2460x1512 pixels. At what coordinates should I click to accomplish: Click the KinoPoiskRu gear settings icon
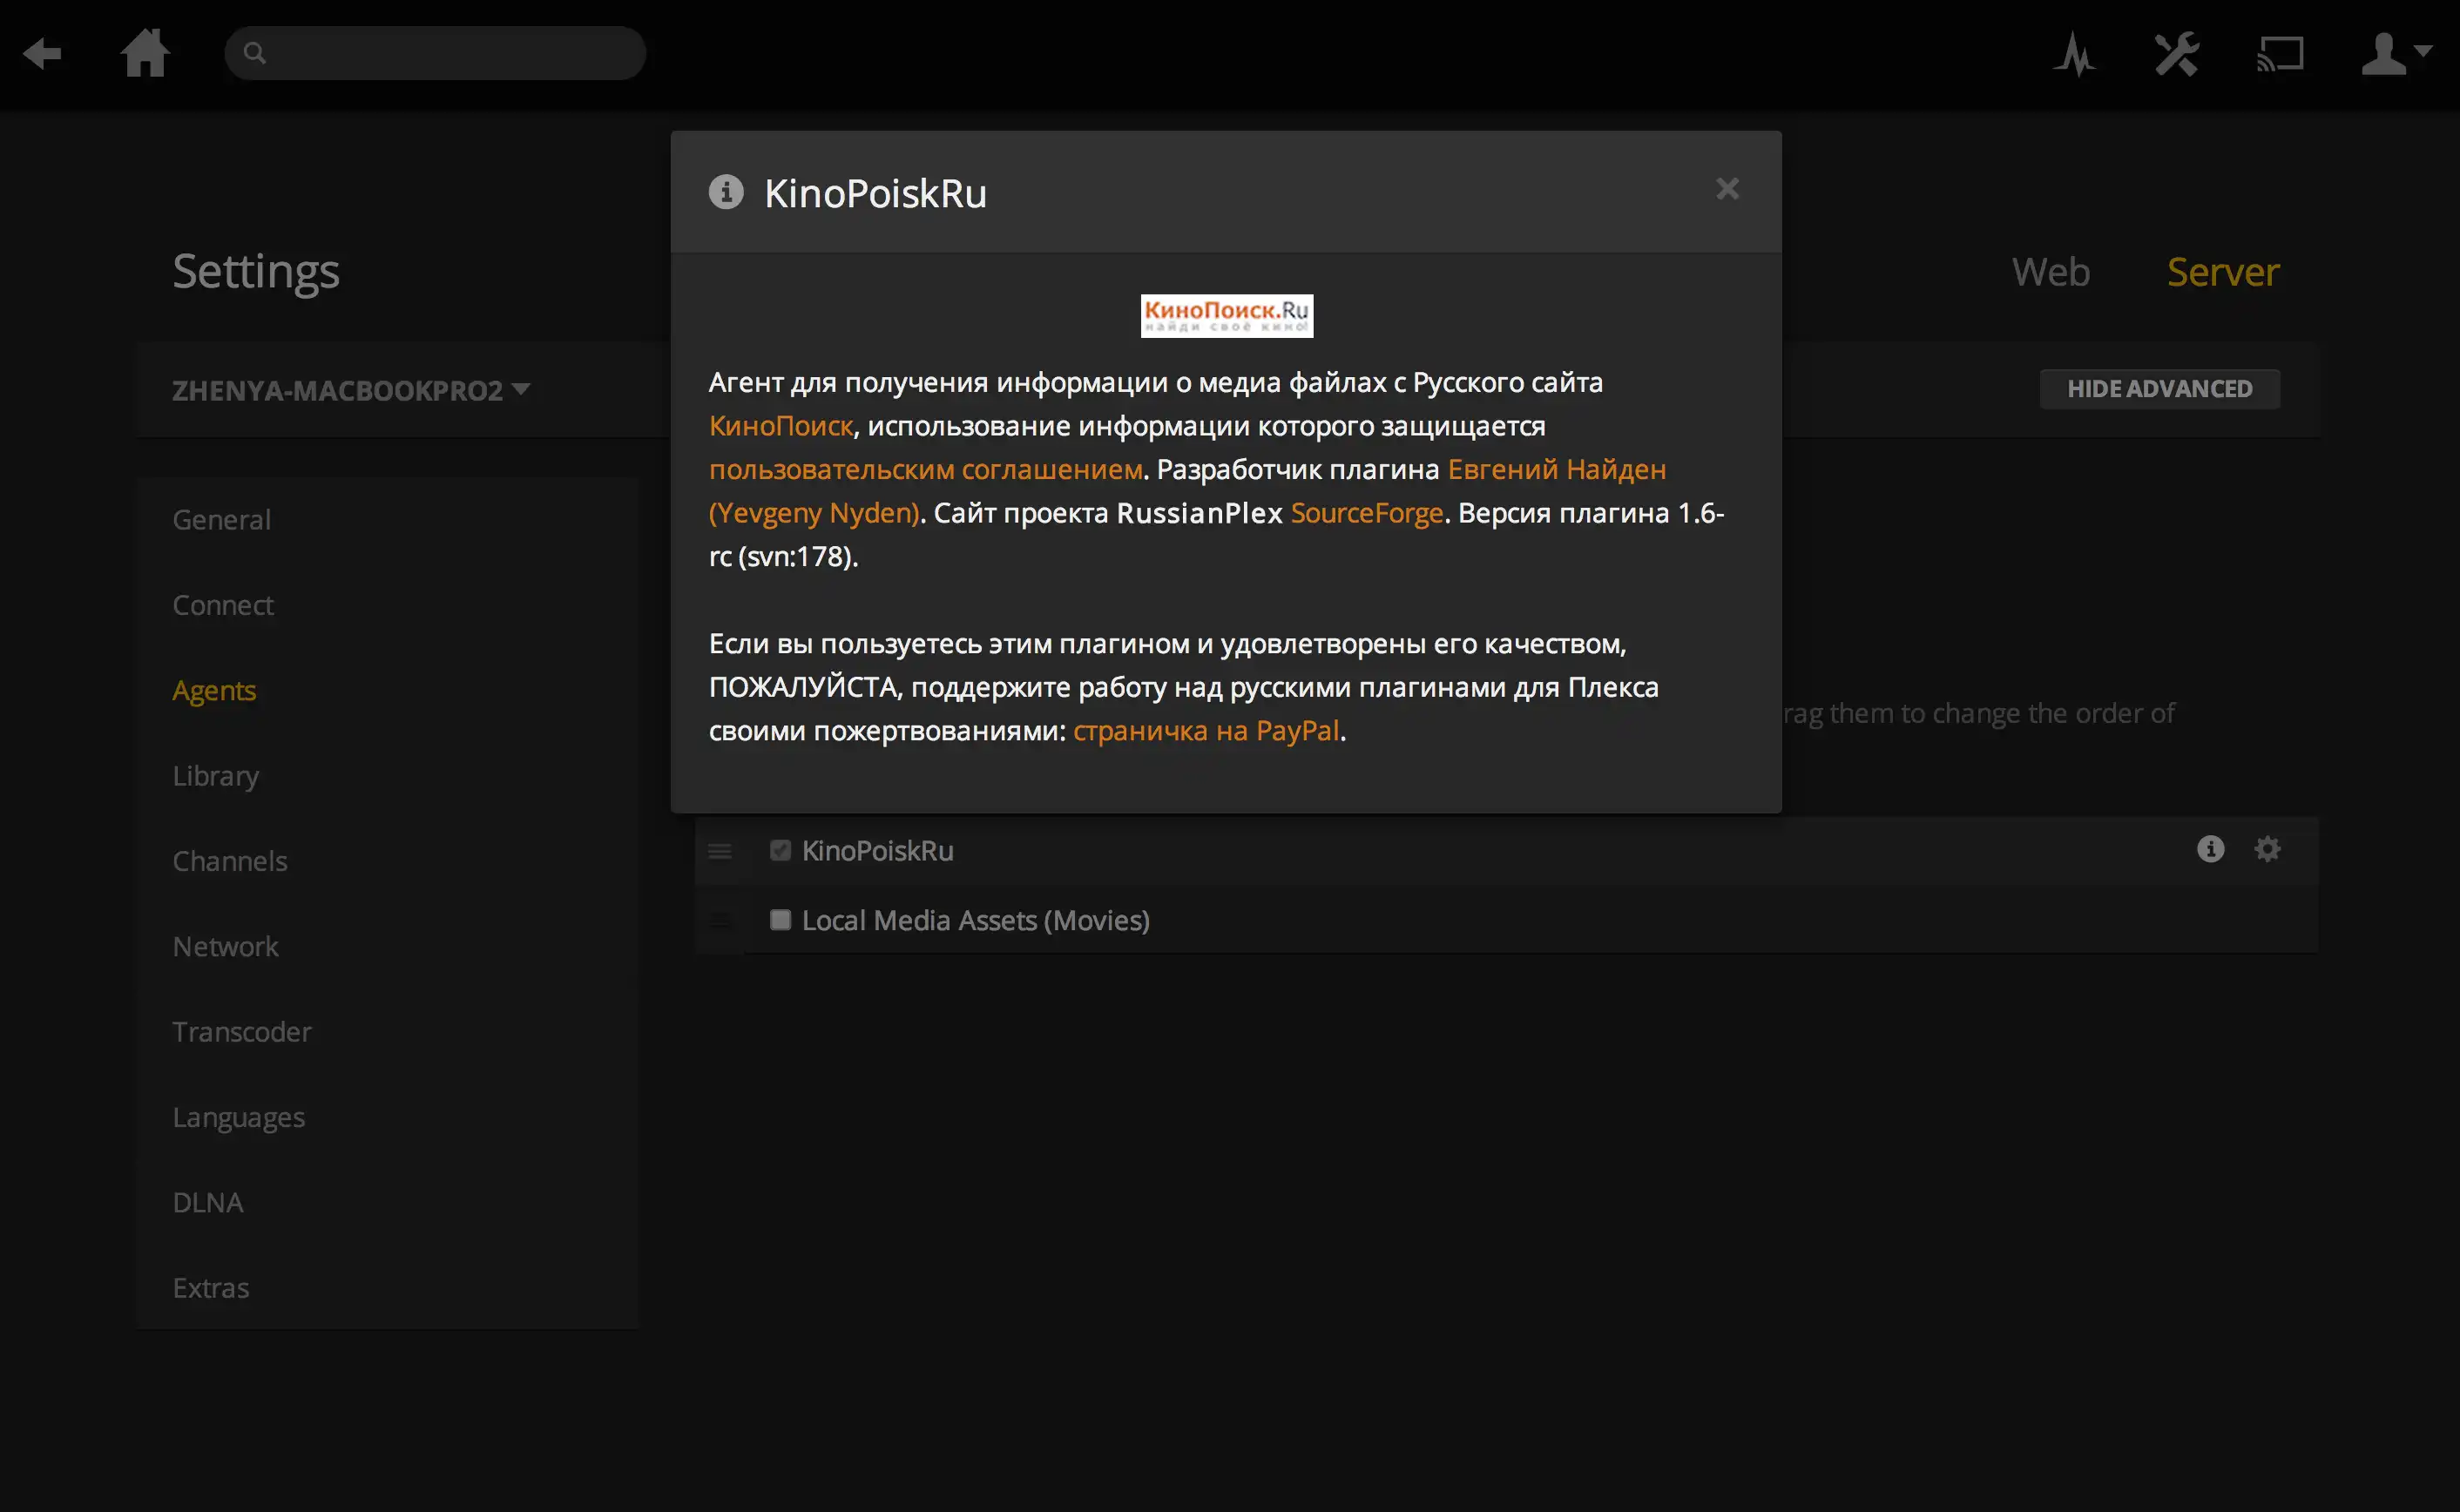pos(2267,852)
